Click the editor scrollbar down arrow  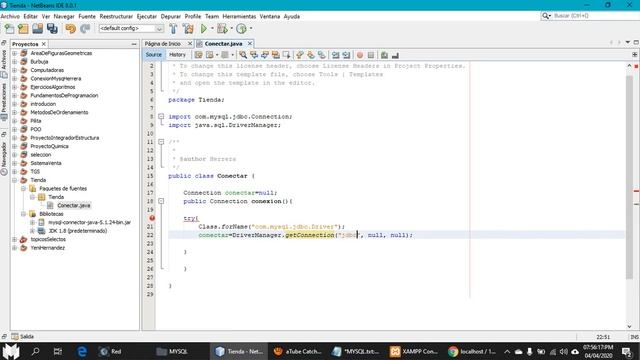(629, 327)
